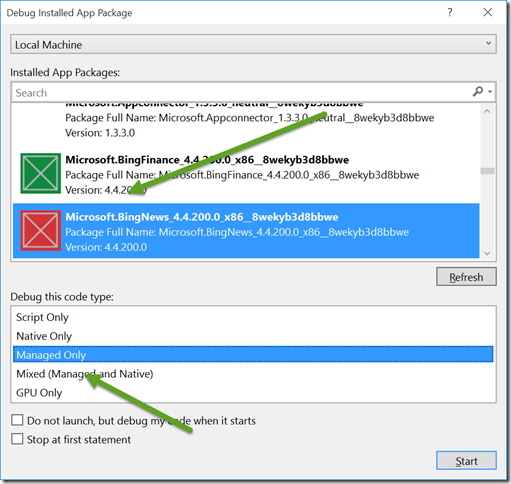Open the Local Machine connection dropdown

[253, 44]
